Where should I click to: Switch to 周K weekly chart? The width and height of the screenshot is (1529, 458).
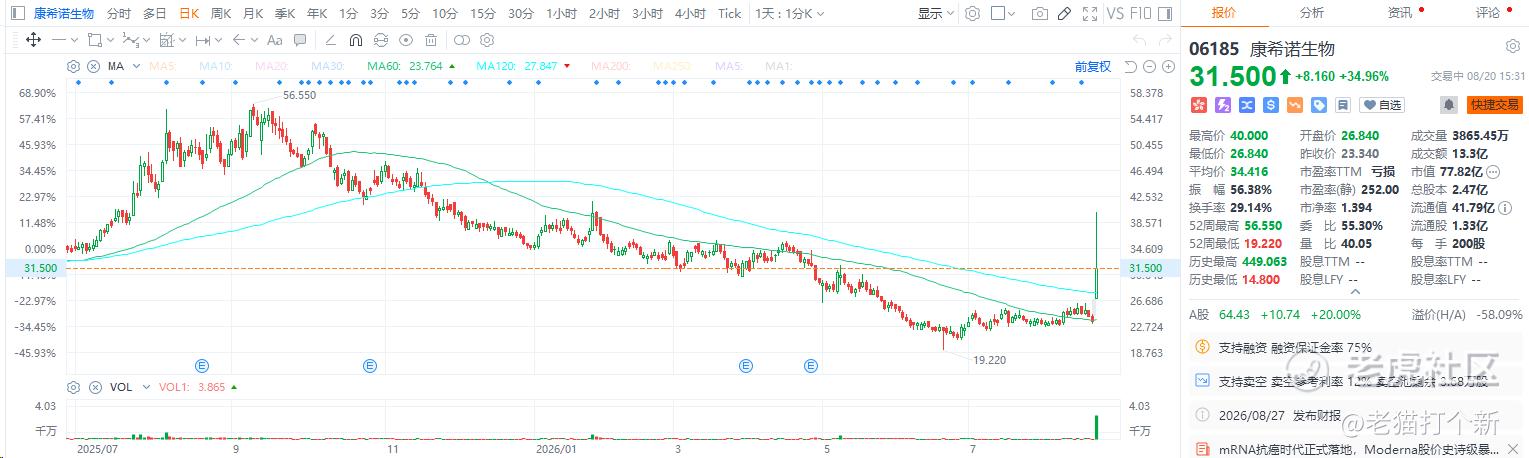click(x=221, y=14)
